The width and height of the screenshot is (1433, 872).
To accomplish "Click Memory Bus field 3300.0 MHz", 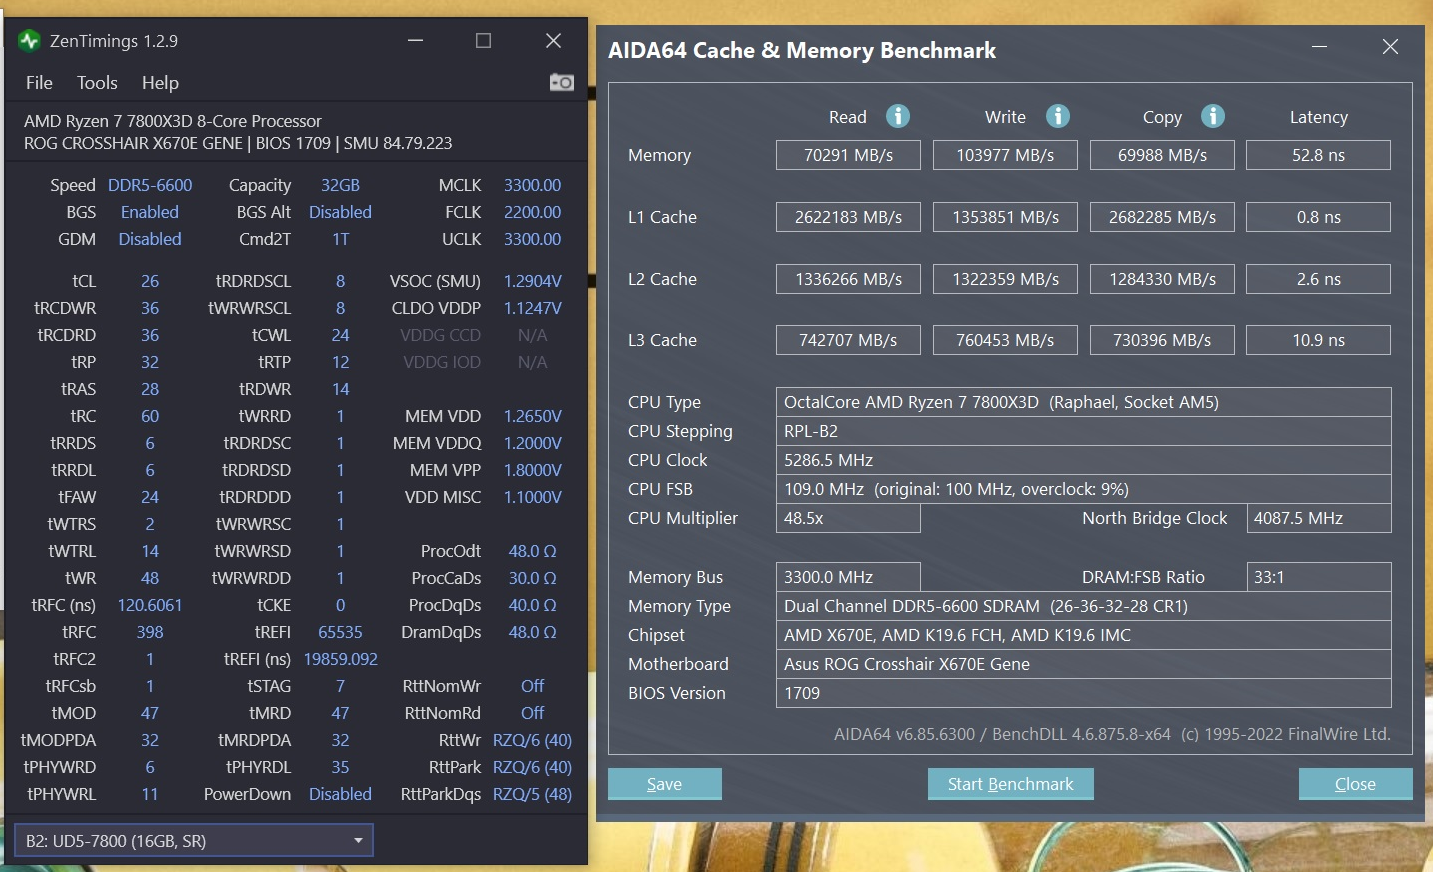I will (848, 577).
